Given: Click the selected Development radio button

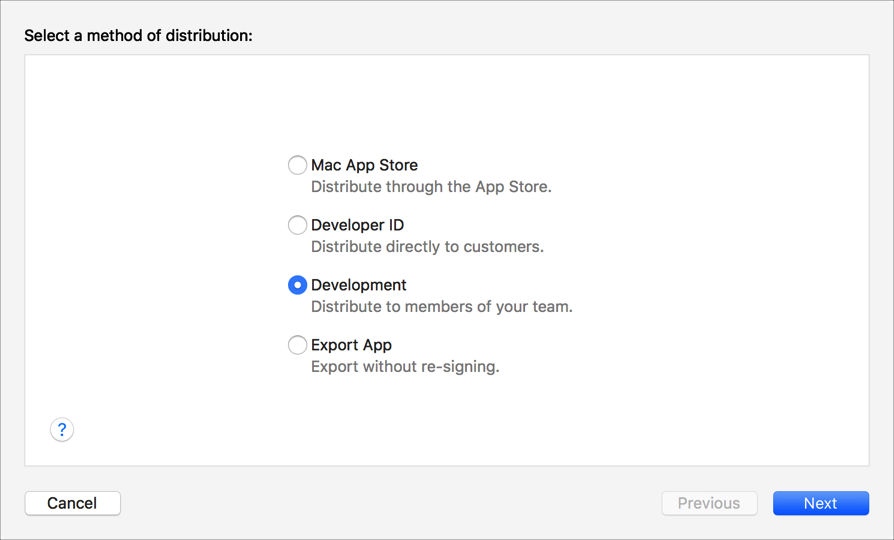Looking at the screenshot, I should coord(297,285).
